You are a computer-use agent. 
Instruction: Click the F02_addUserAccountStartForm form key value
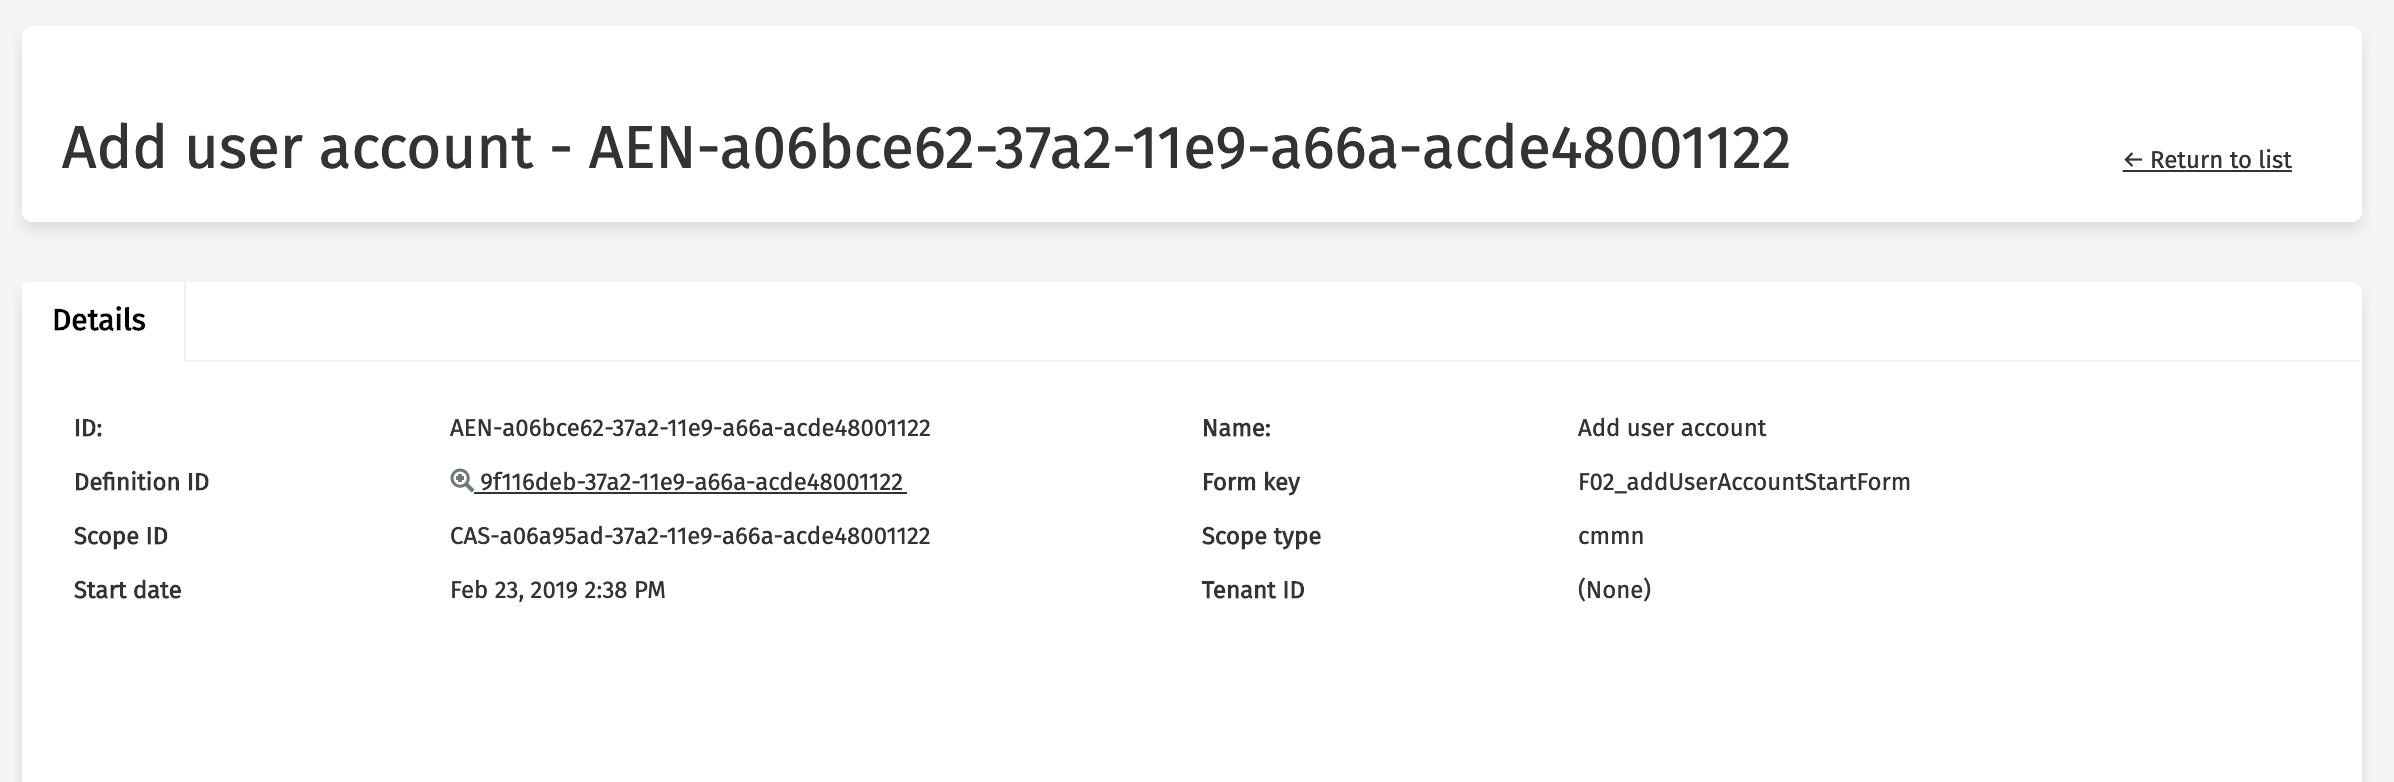(x=1743, y=482)
